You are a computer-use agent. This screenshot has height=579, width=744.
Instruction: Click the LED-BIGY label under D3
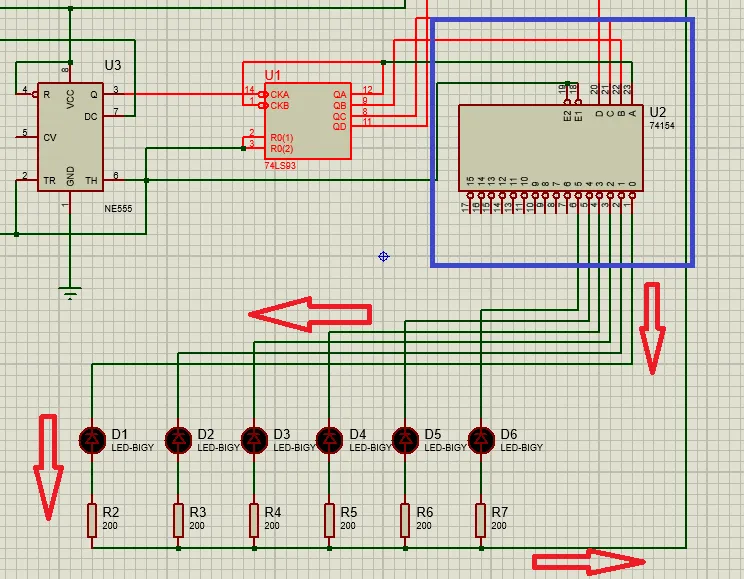(x=294, y=448)
